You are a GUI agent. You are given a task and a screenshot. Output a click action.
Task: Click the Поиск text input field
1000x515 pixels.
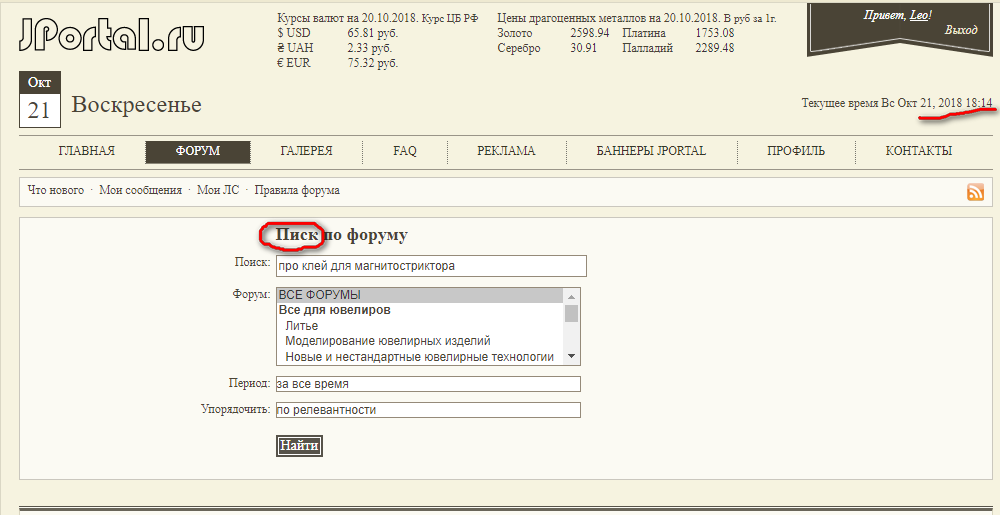431,266
